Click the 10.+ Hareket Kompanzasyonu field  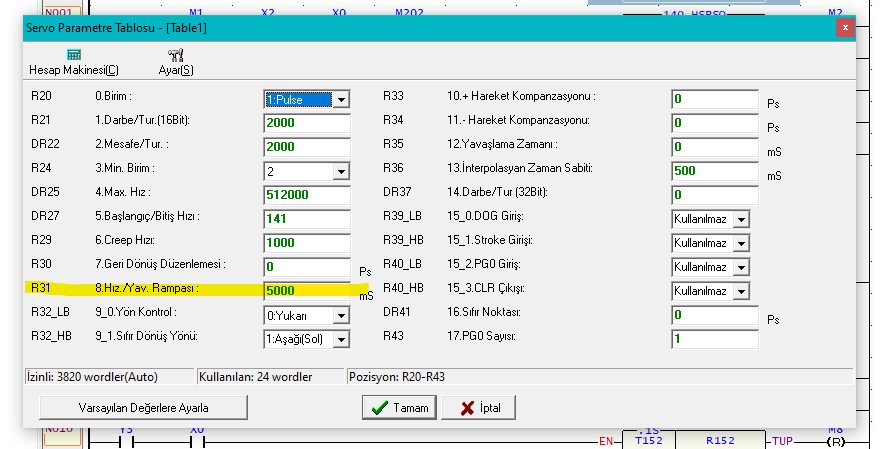[715, 99]
